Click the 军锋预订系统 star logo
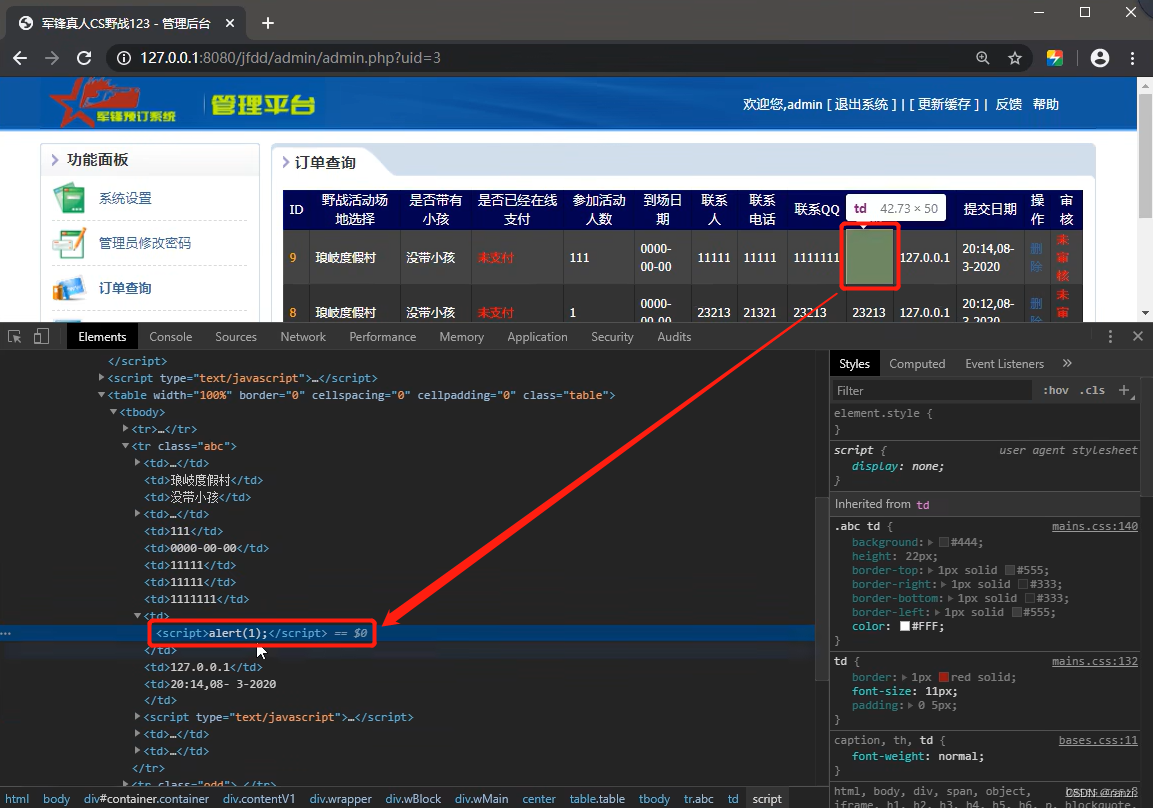This screenshot has height=808, width=1153. coord(112,103)
